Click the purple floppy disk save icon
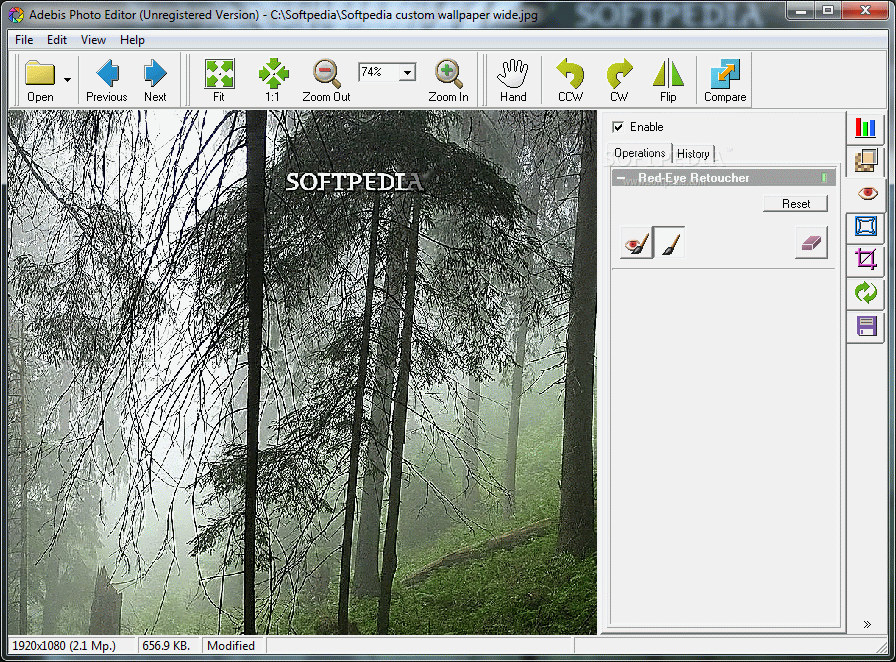896x662 pixels. (866, 326)
